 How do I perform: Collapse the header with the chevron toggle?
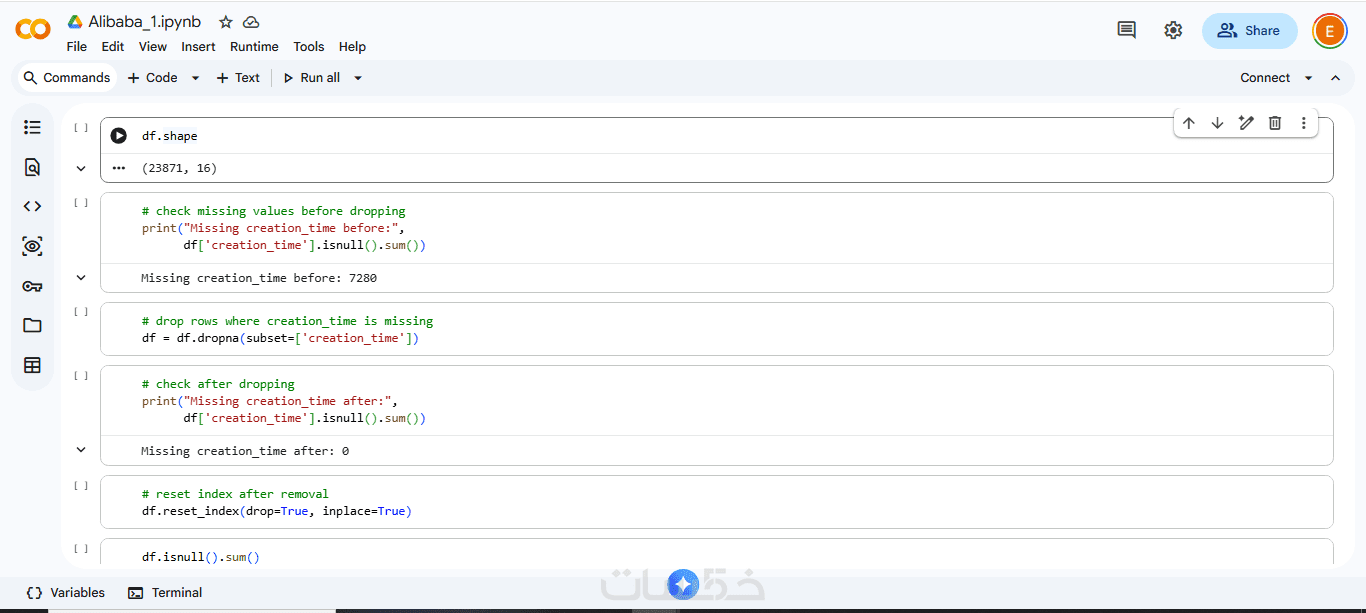pyautogui.click(x=1335, y=78)
